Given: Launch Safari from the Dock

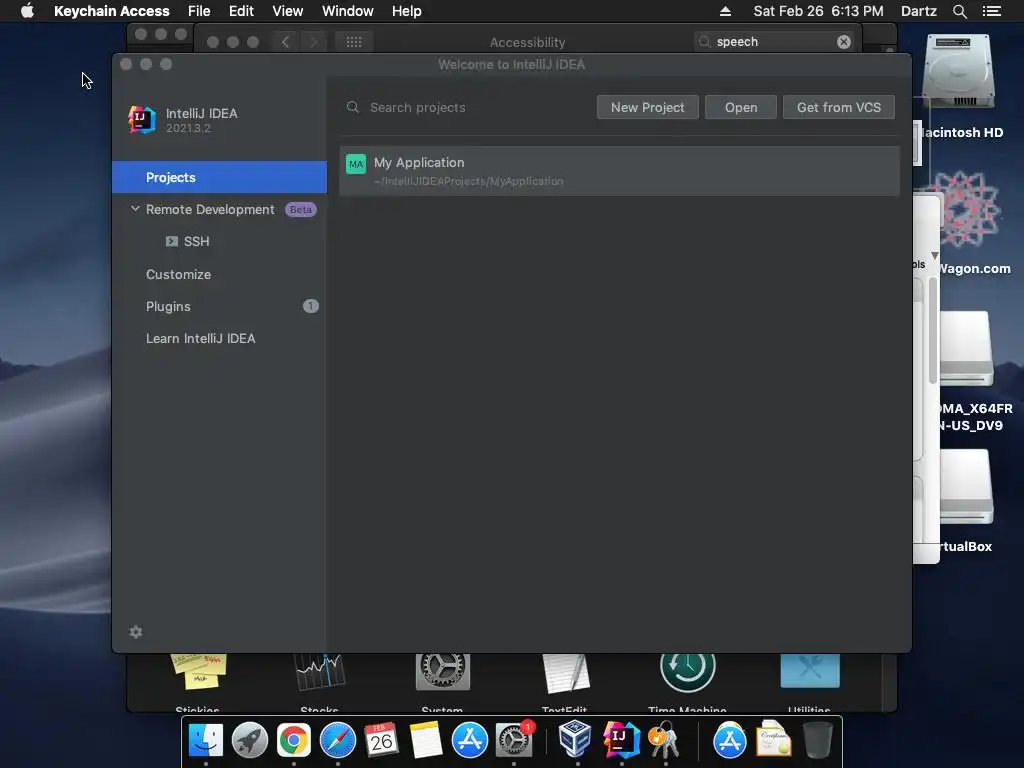Looking at the screenshot, I should click(x=338, y=740).
